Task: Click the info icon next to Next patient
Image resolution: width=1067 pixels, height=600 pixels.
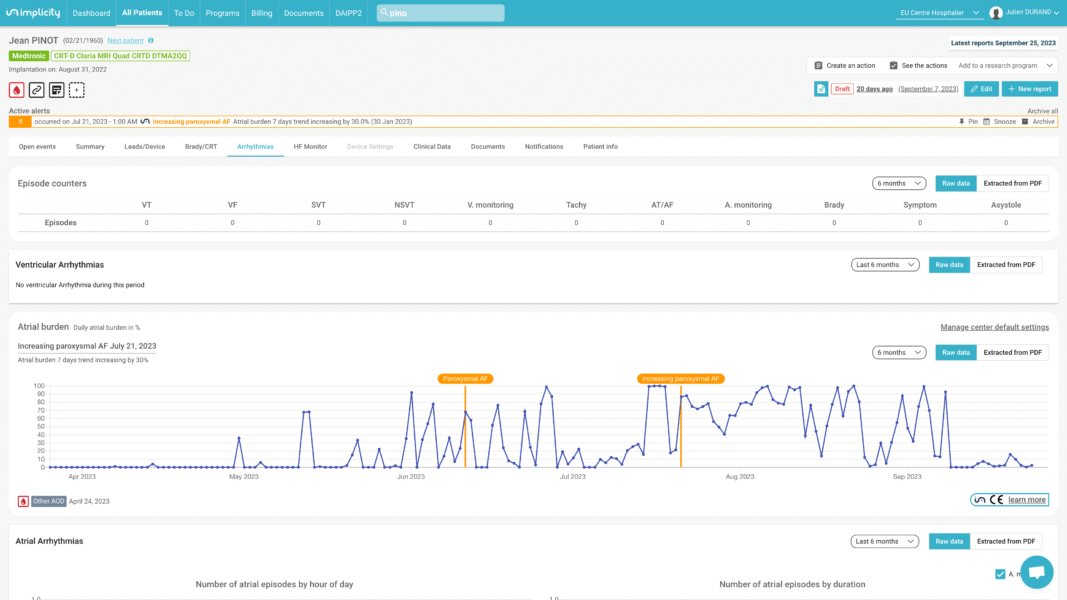Action: click(151, 41)
